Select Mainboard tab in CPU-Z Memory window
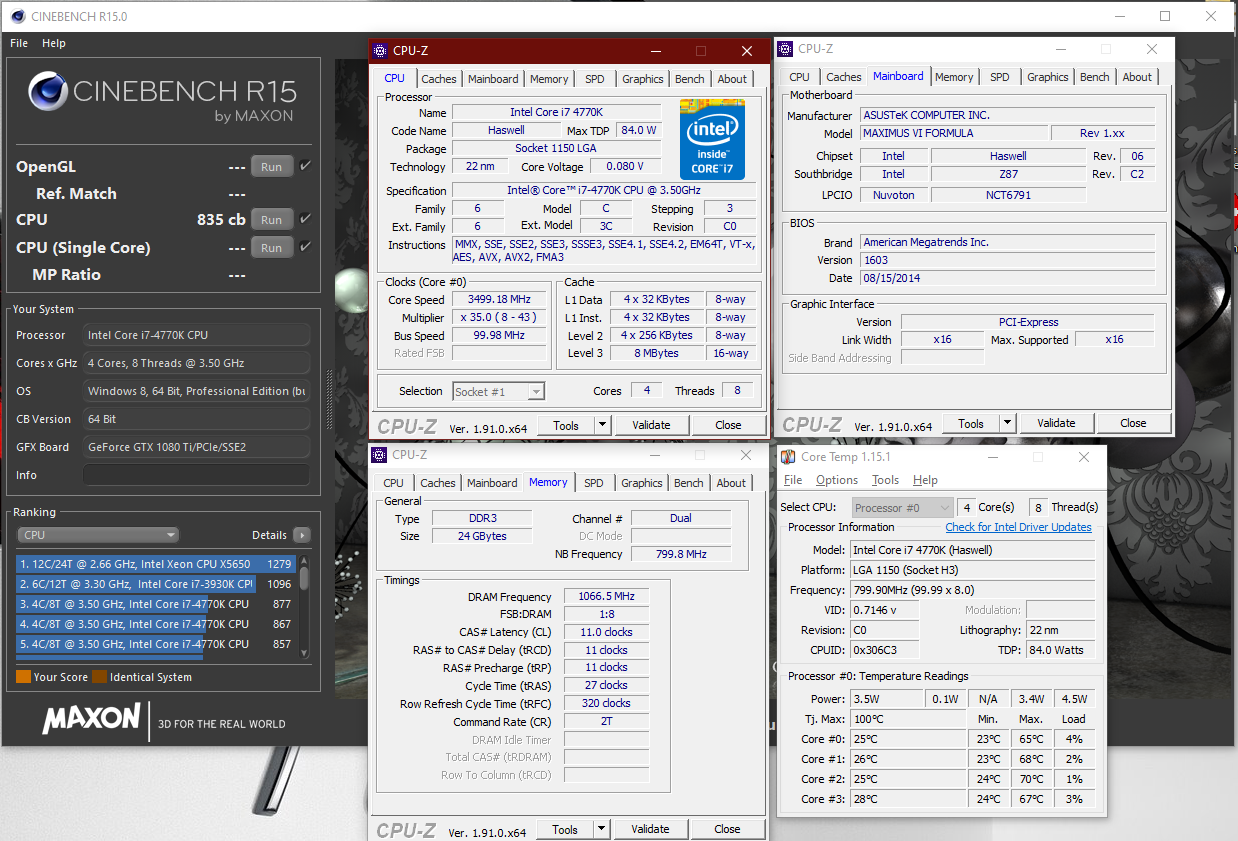Screen dimensions: 1238x841 (493, 483)
